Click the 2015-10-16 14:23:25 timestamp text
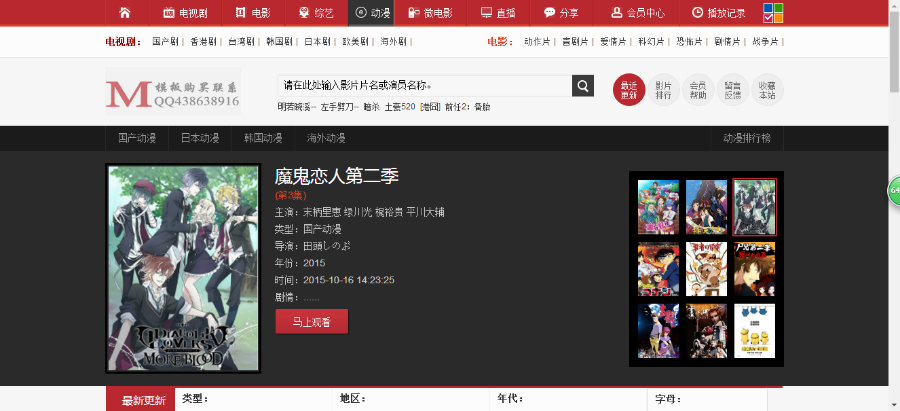The width and height of the screenshot is (900, 411). click(x=348, y=280)
